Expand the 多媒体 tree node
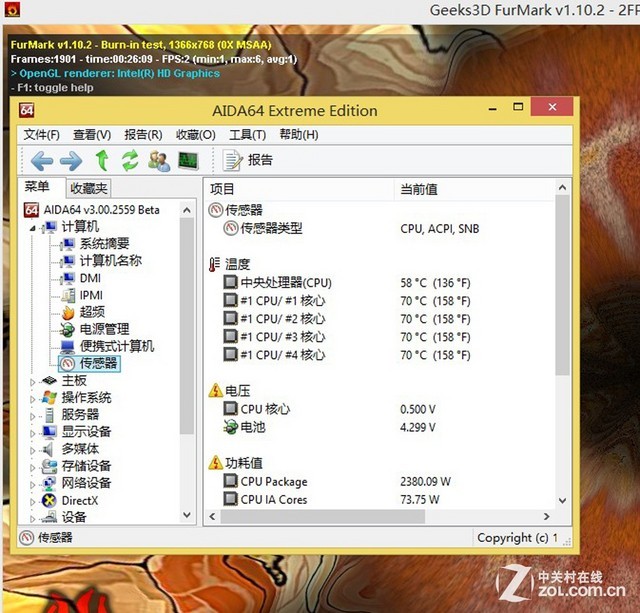Image resolution: width=640 pixels, height=613 pixels. [x=33, y=451]
